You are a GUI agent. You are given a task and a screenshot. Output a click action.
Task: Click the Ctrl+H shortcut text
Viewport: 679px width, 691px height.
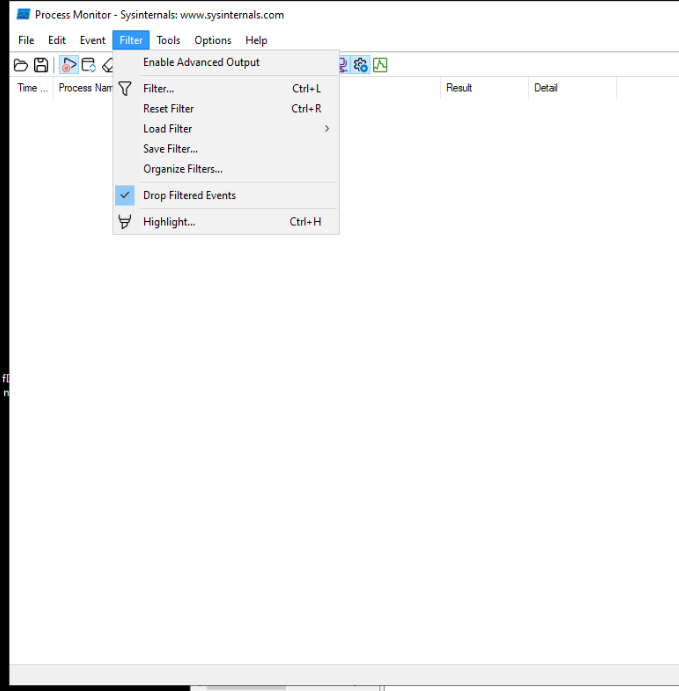coord(305,222)
